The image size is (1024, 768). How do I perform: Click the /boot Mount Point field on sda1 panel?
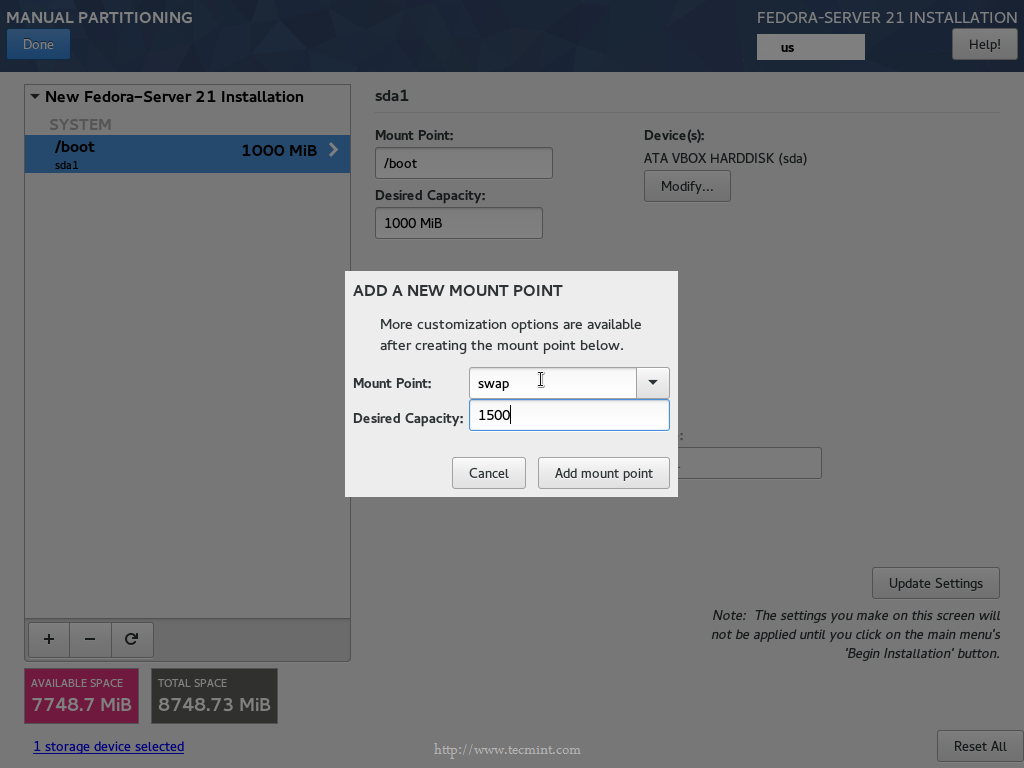pyautogui.click(x=464, y=163)
